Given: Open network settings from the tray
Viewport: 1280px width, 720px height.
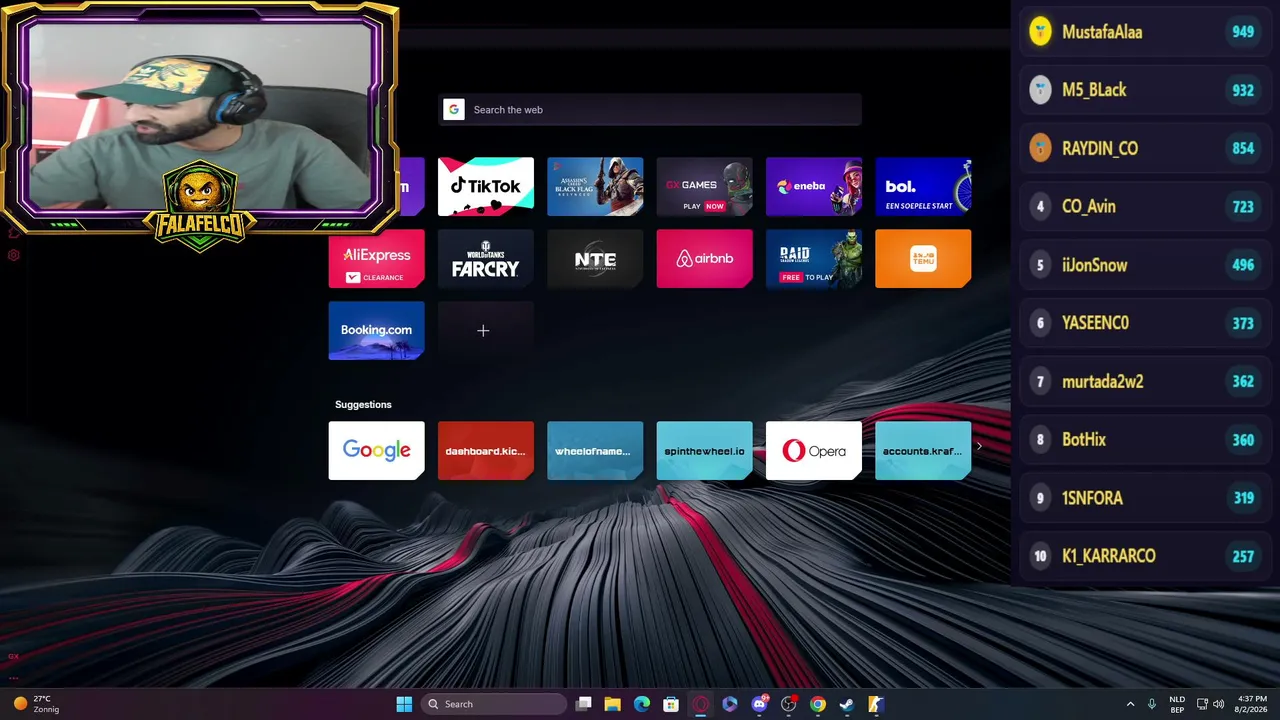Looking at the screenshot, I should pos(1203,704).
